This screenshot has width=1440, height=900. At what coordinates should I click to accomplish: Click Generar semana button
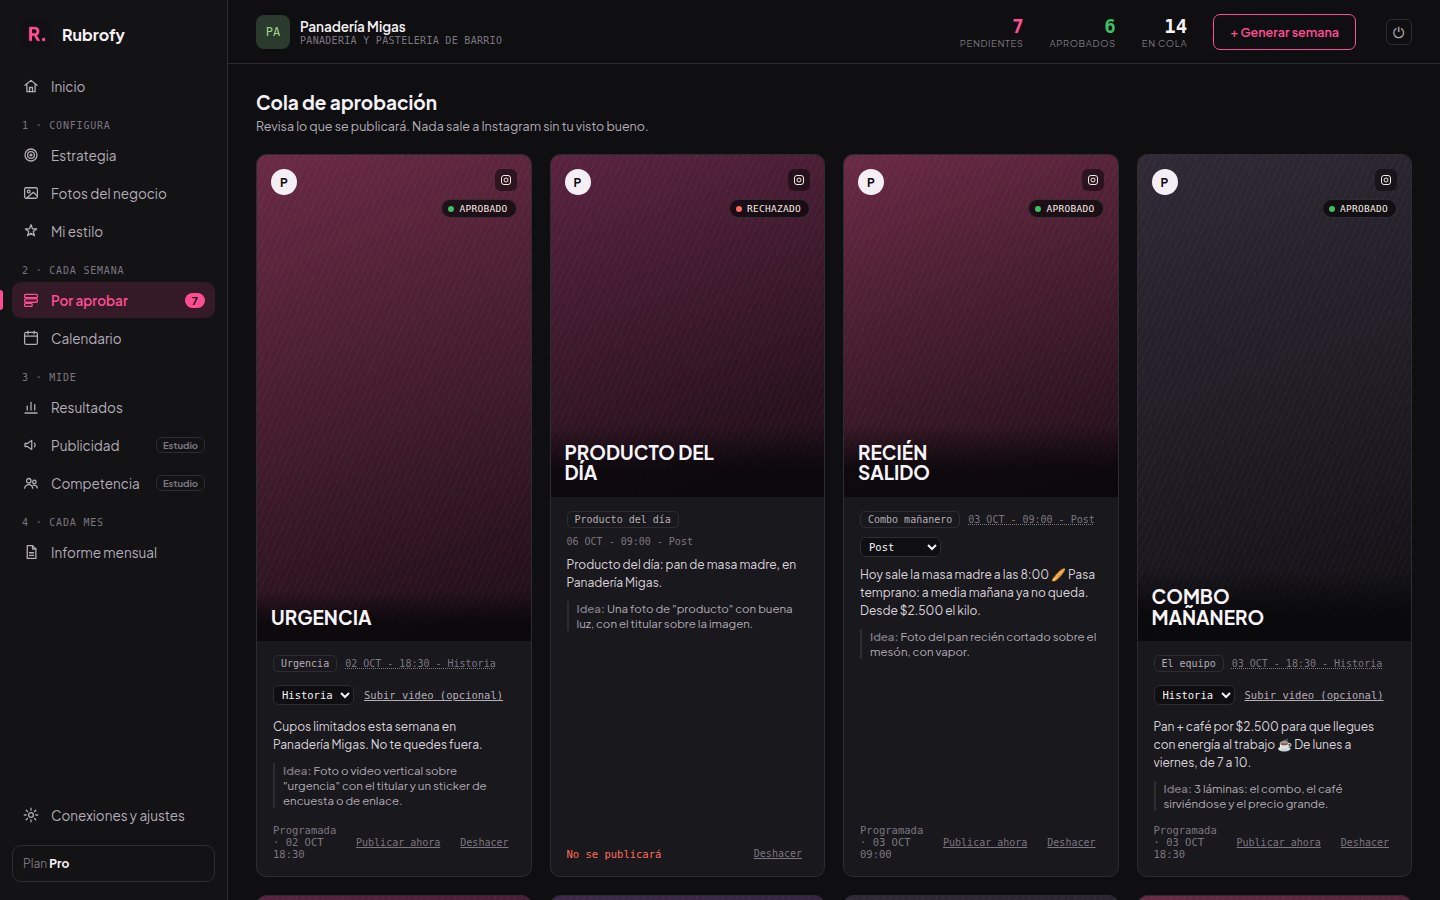point(1284,32)
